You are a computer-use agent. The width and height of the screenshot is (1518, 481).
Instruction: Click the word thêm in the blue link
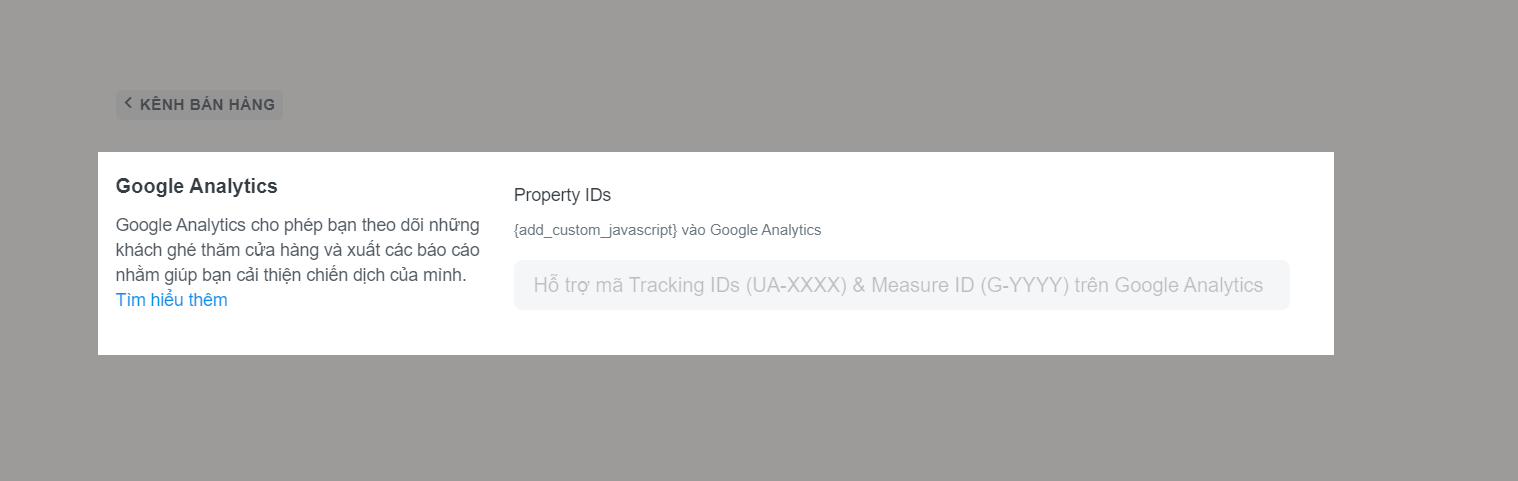207,300
